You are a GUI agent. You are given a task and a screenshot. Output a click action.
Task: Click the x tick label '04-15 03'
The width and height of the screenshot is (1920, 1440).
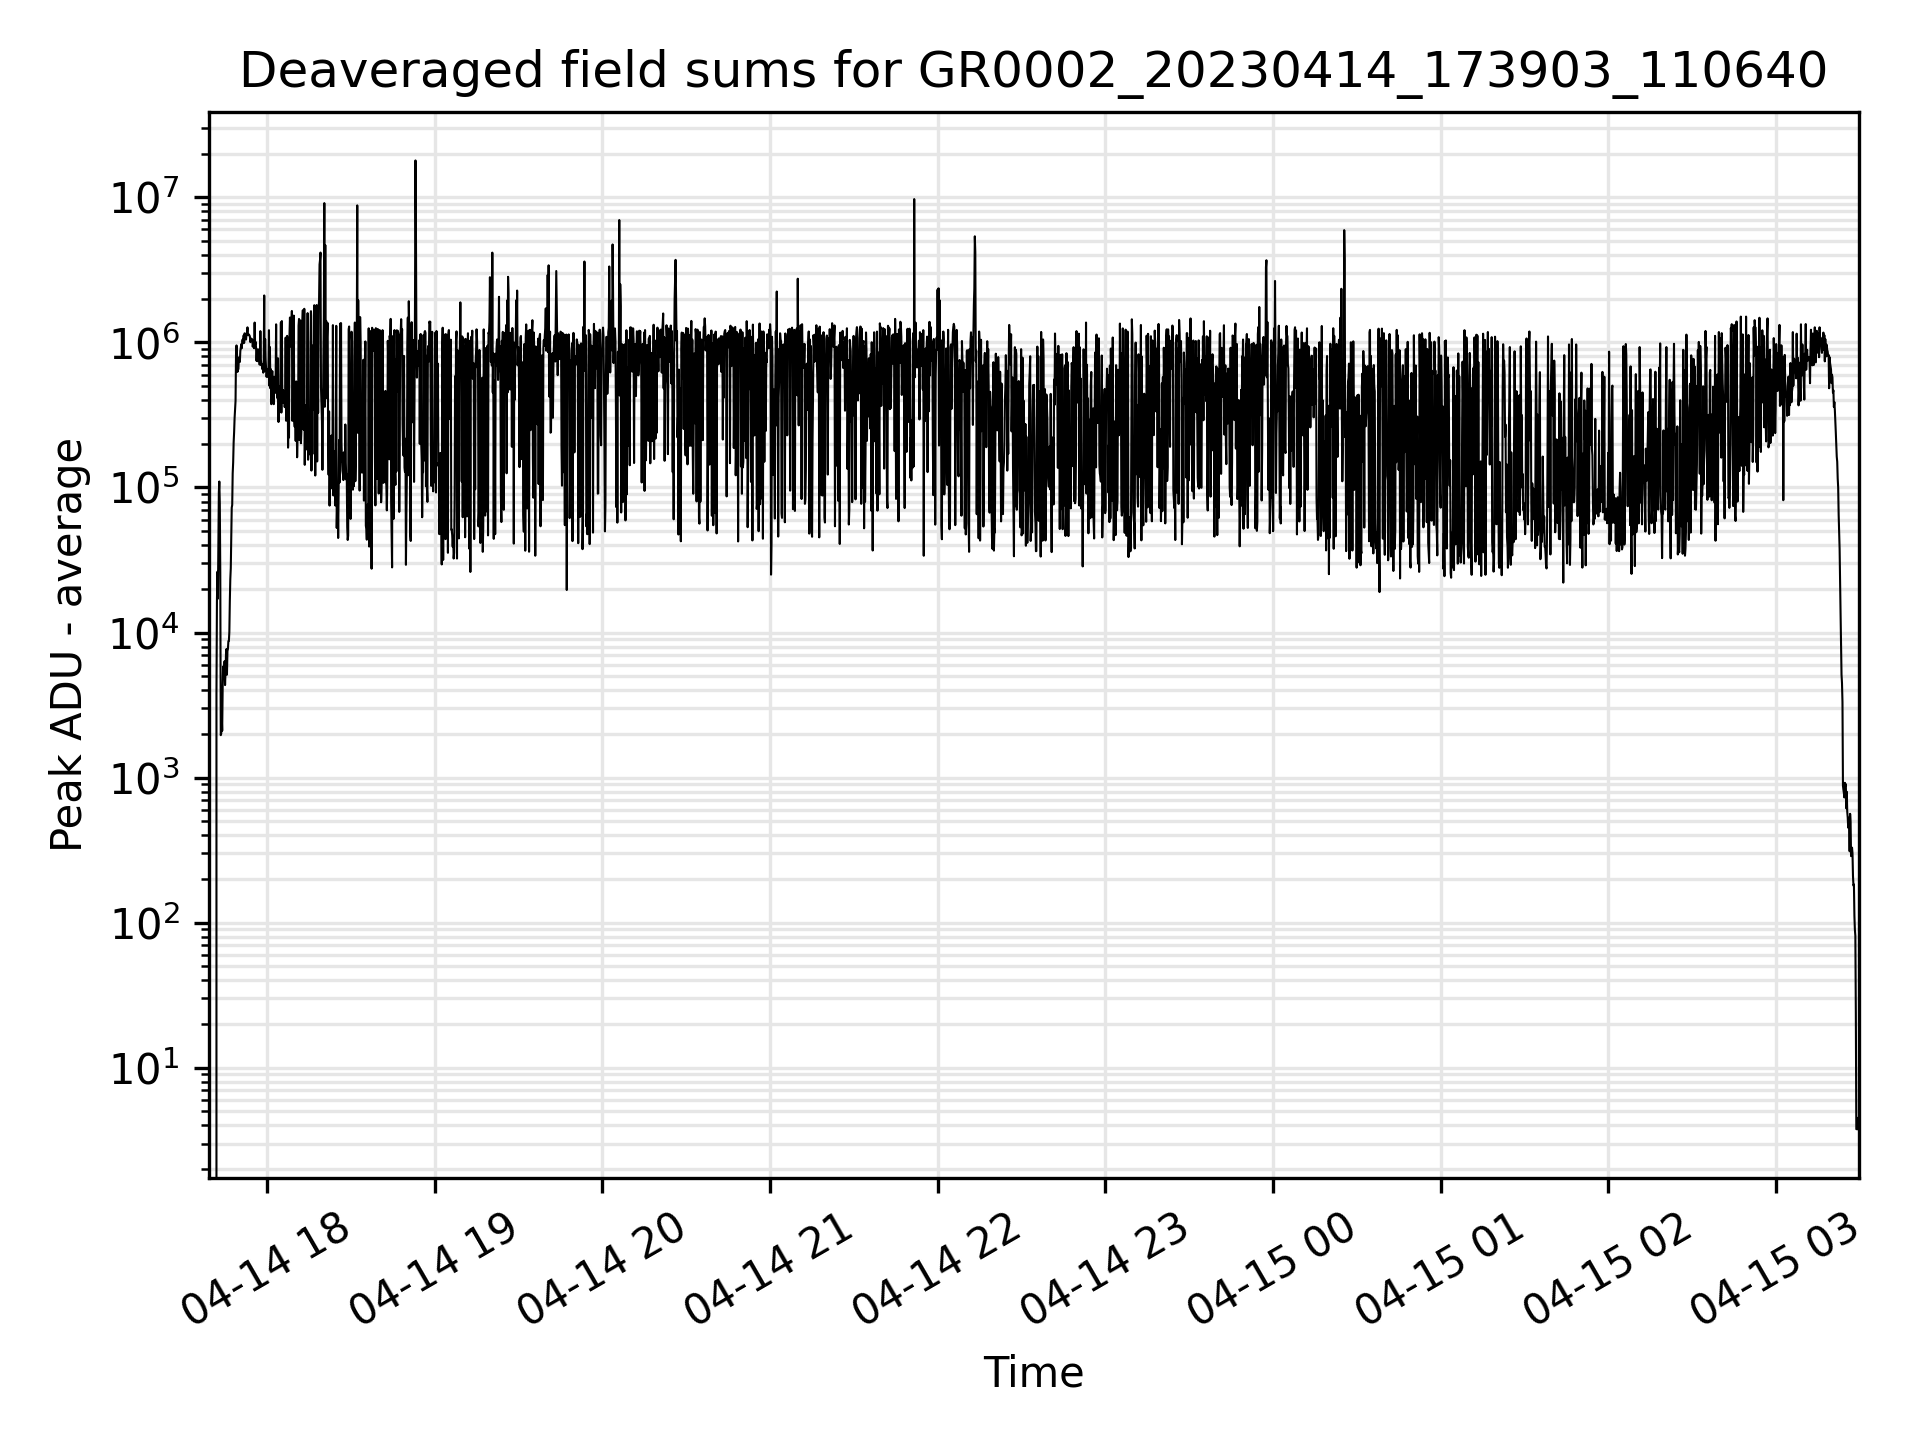click(1774, 1269)
